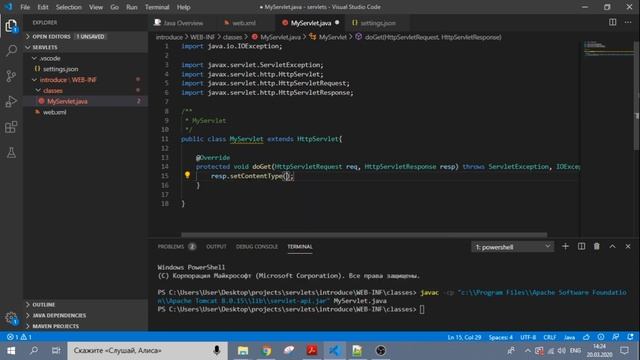640x360 pixels.
Task: Click errors and warnings status indicator
Action: coord(19,337)
